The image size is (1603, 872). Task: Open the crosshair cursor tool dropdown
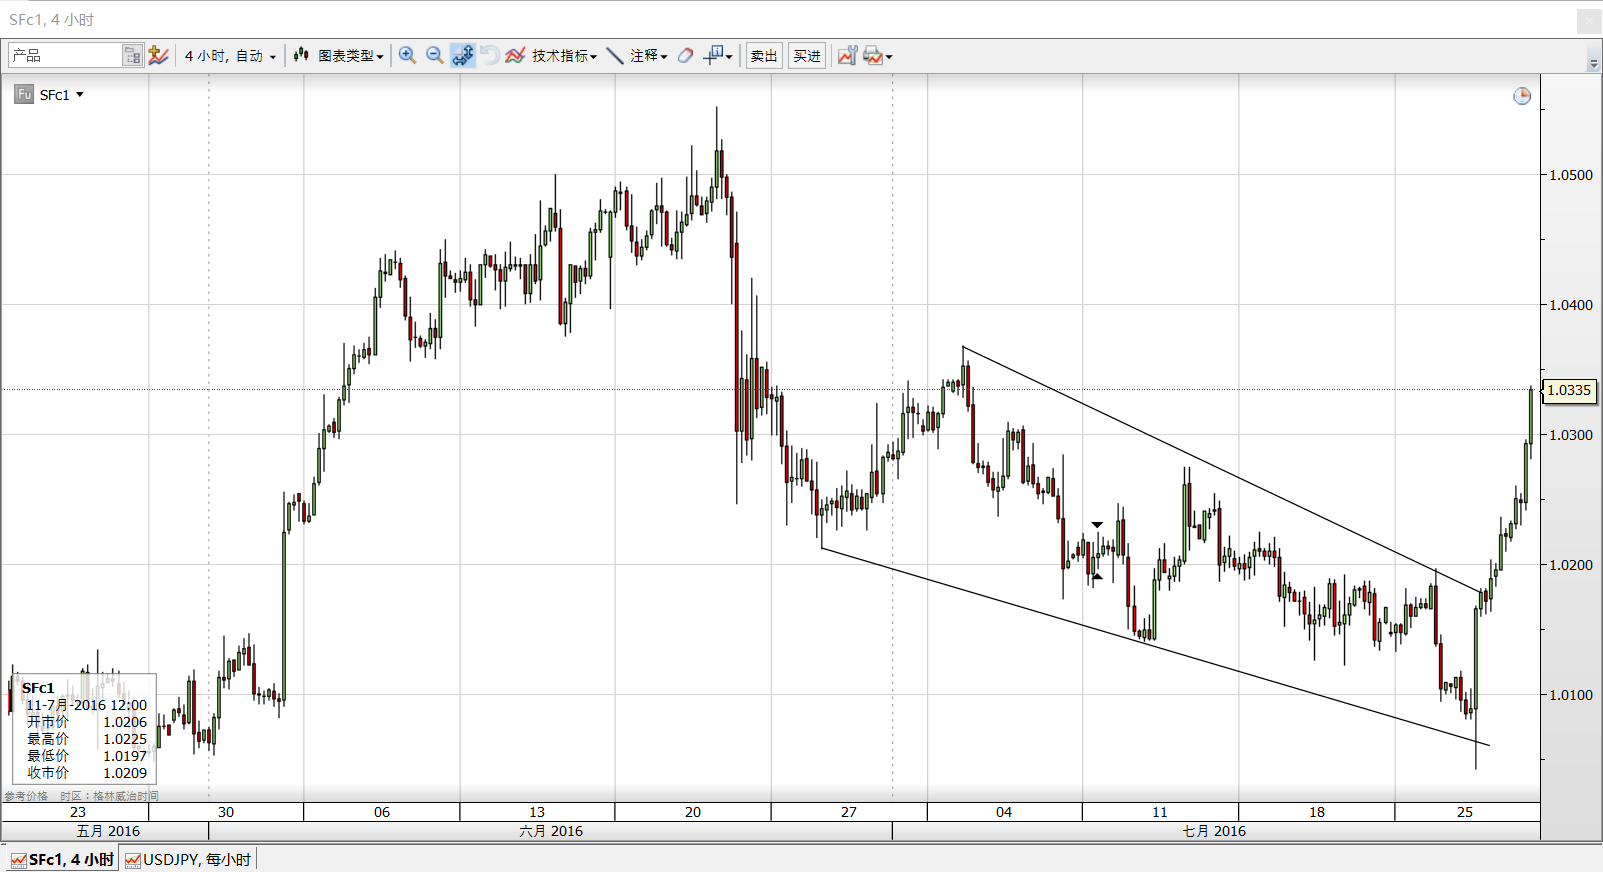tap(718, 56)
